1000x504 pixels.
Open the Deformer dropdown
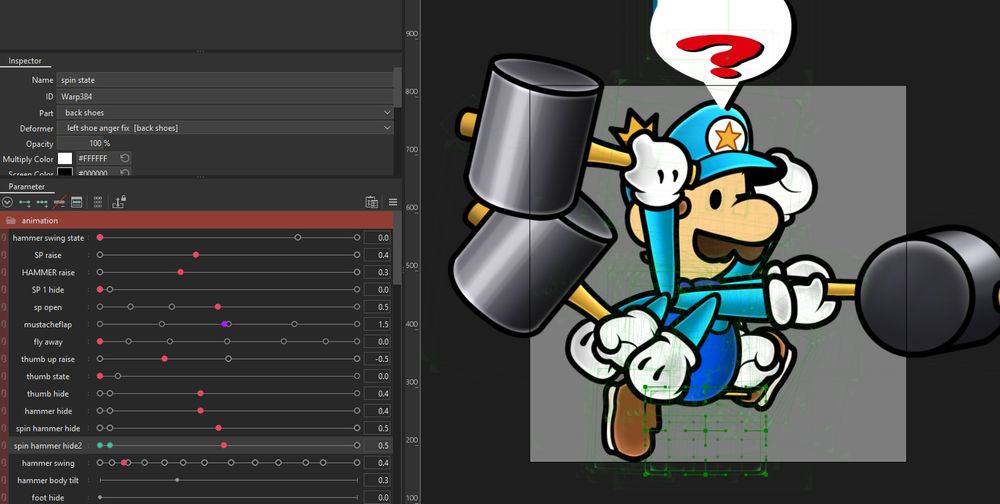[224, 128]
